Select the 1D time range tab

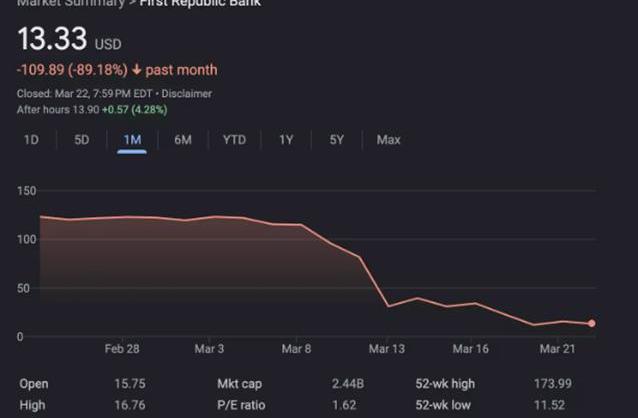(x=31, y=140)
